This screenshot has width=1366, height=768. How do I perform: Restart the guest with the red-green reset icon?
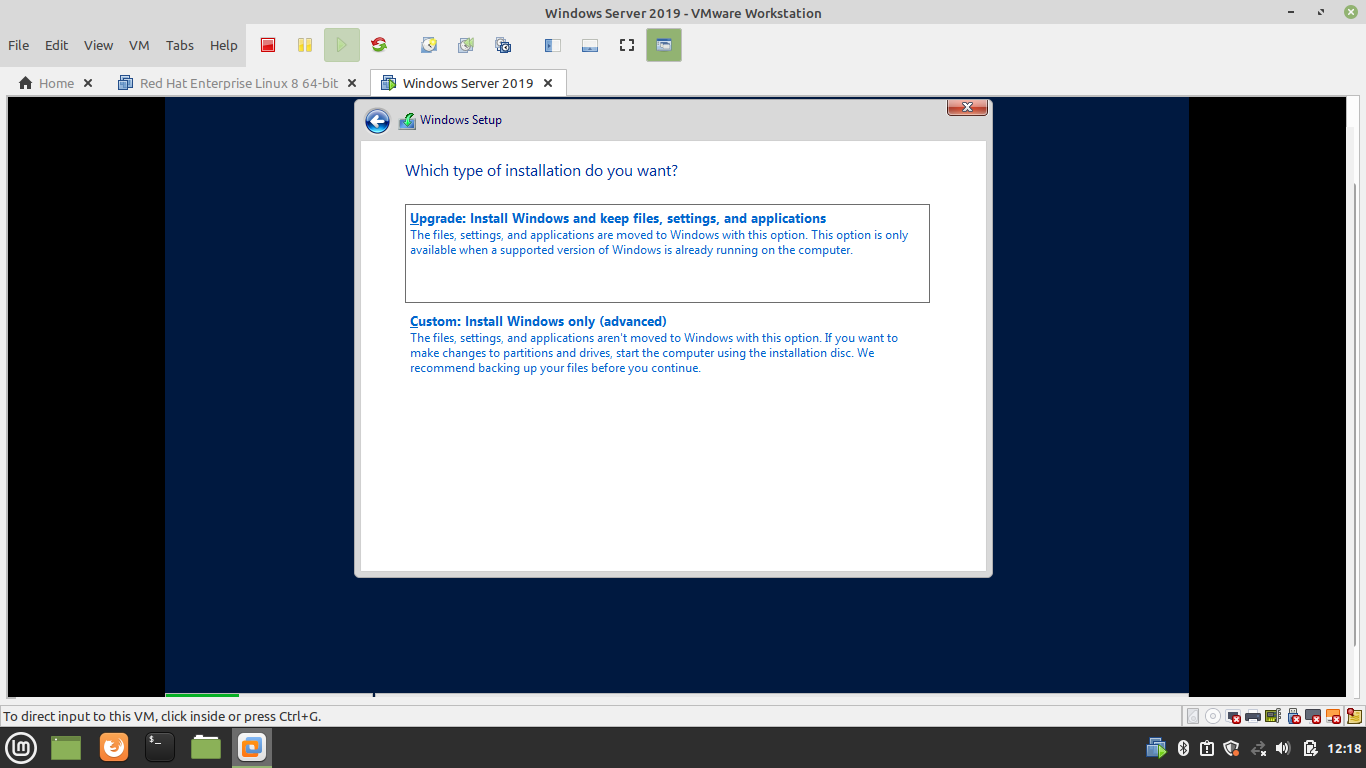(x=379, y=45)
